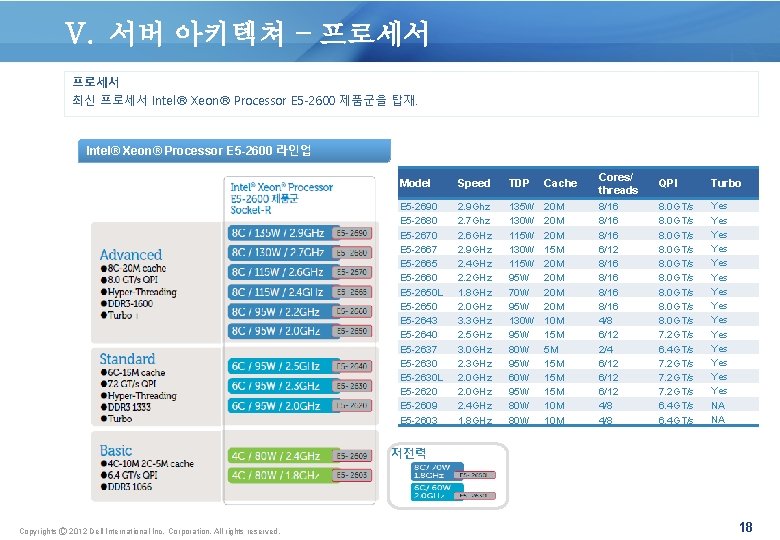The height and width of the screenshot is (540, 780).
Task: Click the "5M" cache cell for E5-2637
Action: (x=551, y=350)
